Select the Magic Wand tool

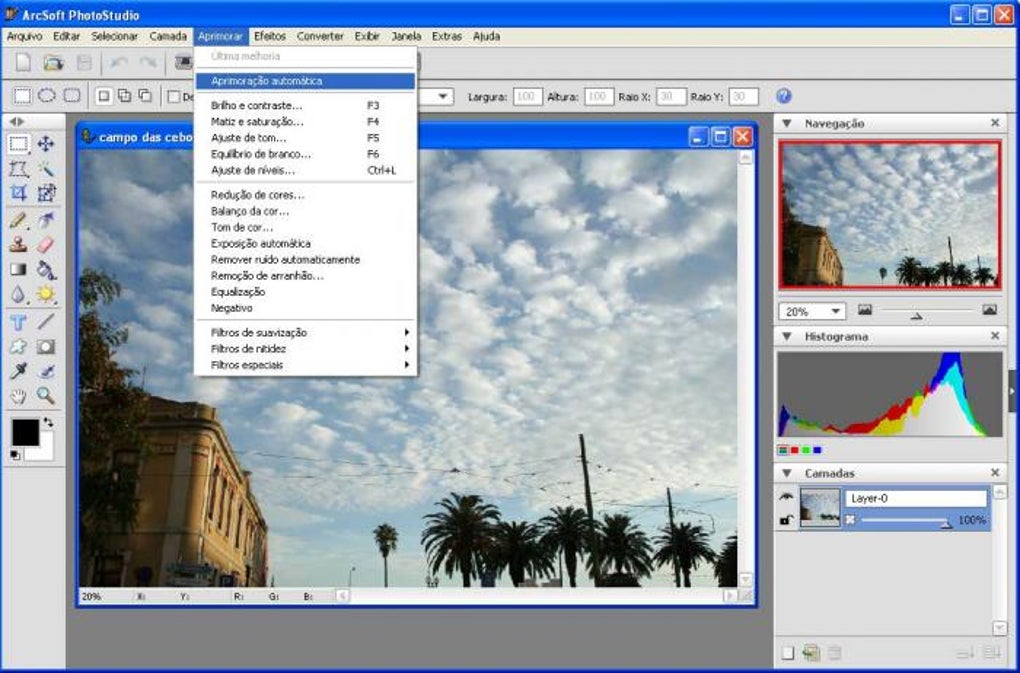coord(46,169)
